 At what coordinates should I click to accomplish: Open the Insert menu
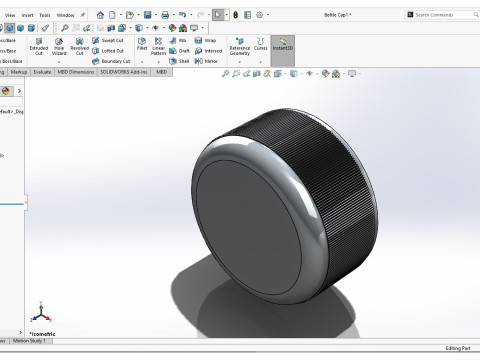click(27, 15)
